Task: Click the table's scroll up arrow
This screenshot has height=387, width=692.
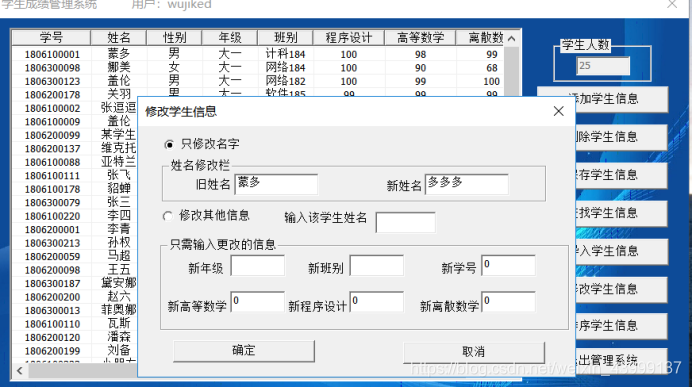Action: point(511,38)
